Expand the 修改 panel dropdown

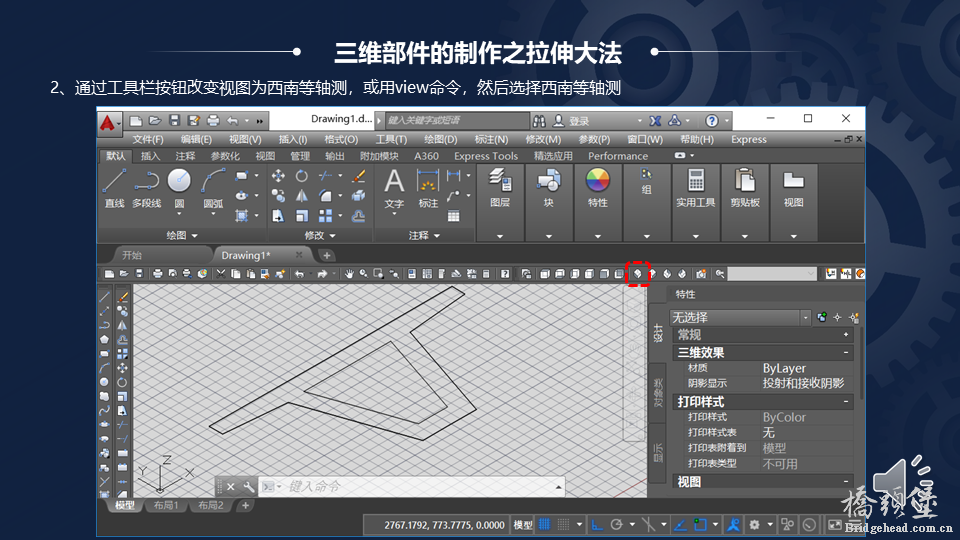click(320, 235)
